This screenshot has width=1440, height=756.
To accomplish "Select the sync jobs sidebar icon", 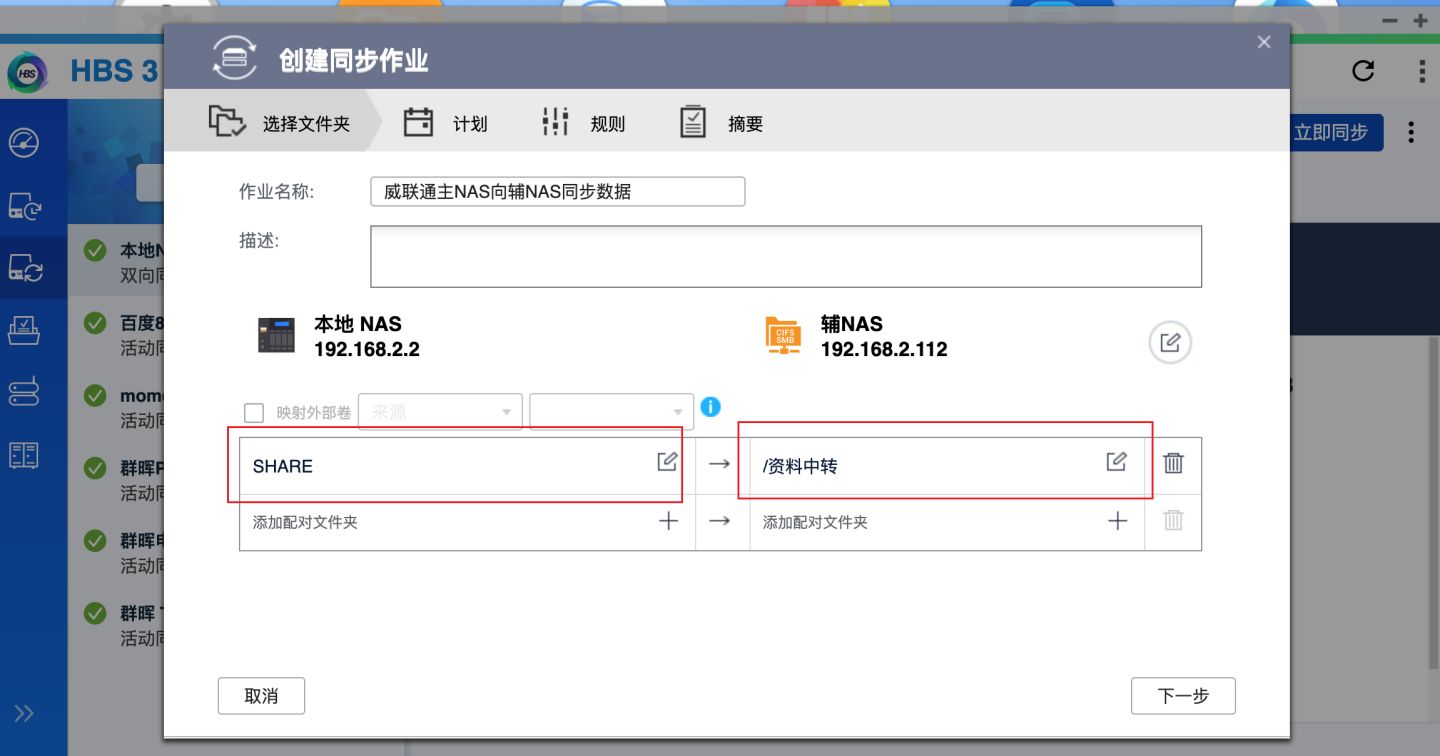I will [x=25, y=269].
